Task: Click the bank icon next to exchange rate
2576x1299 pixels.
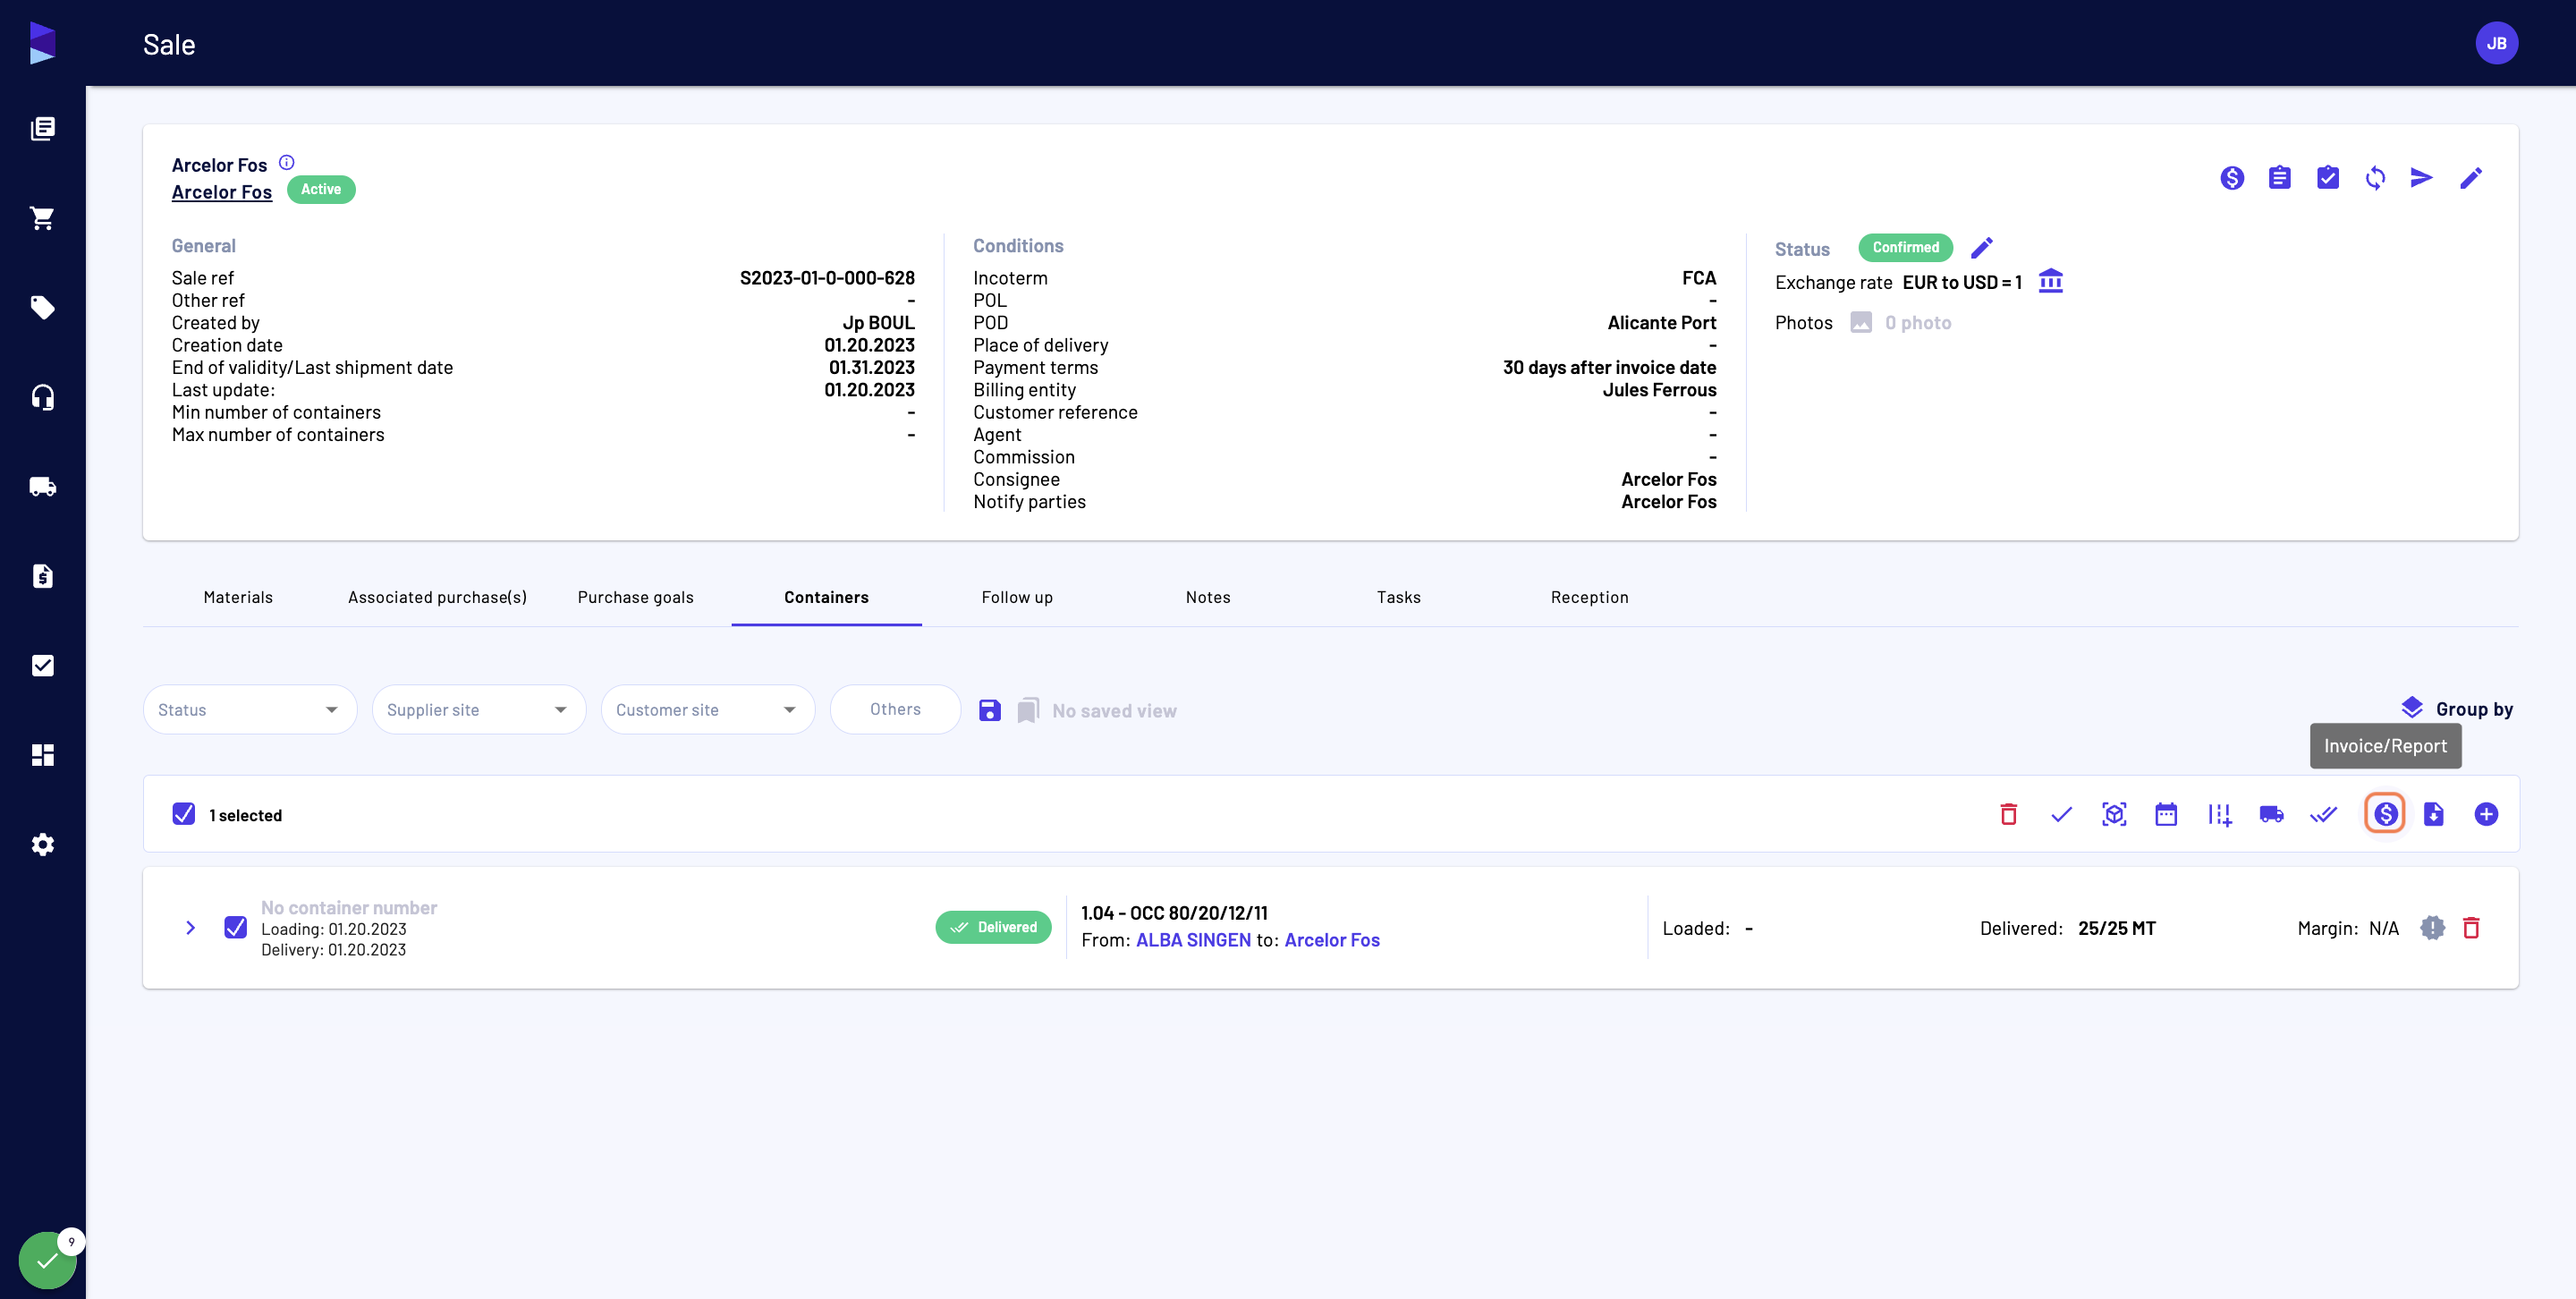Action: [x=2051, y=281]
